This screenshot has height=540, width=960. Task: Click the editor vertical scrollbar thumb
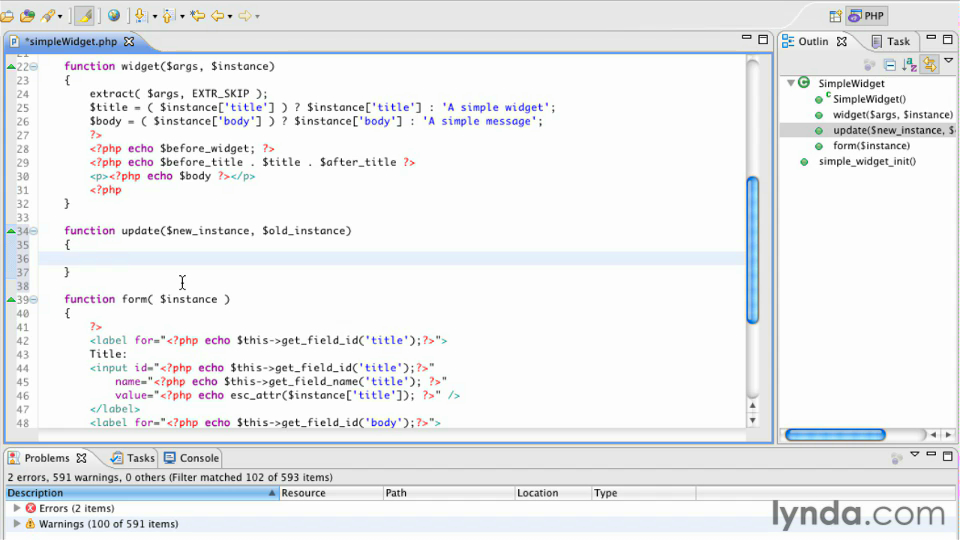tap(753, 250)
